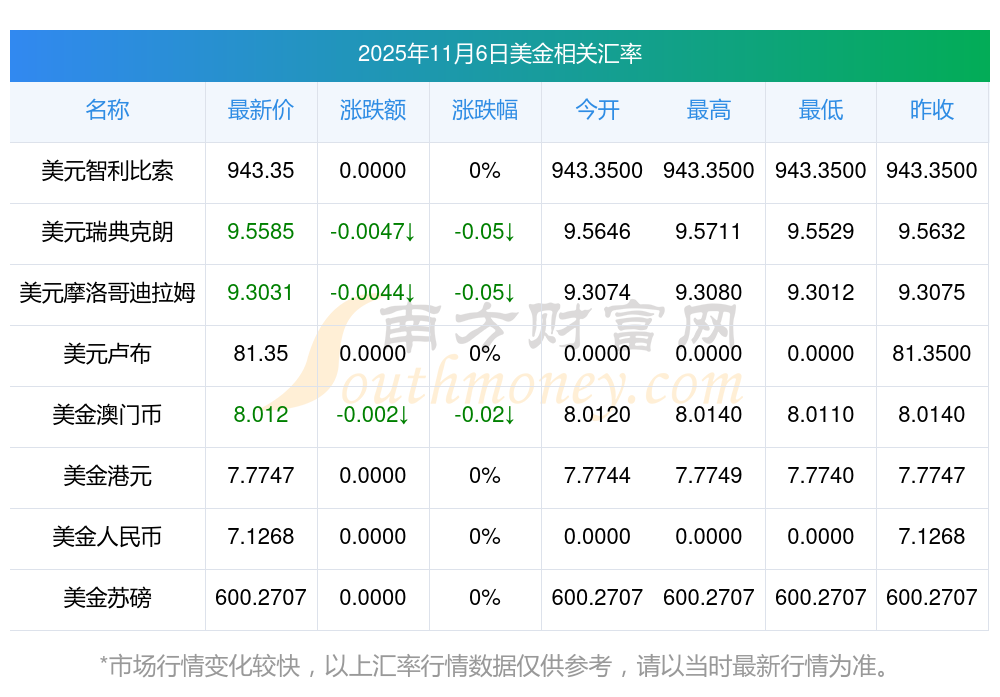Select the 昨收 column header
The image size is (1000, 697).
pyautogui.click(x=932, y=110)
